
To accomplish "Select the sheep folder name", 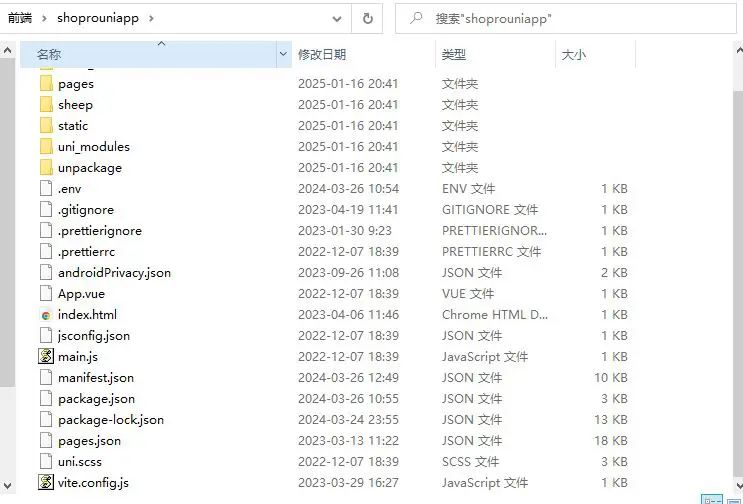I will [75, 105].
